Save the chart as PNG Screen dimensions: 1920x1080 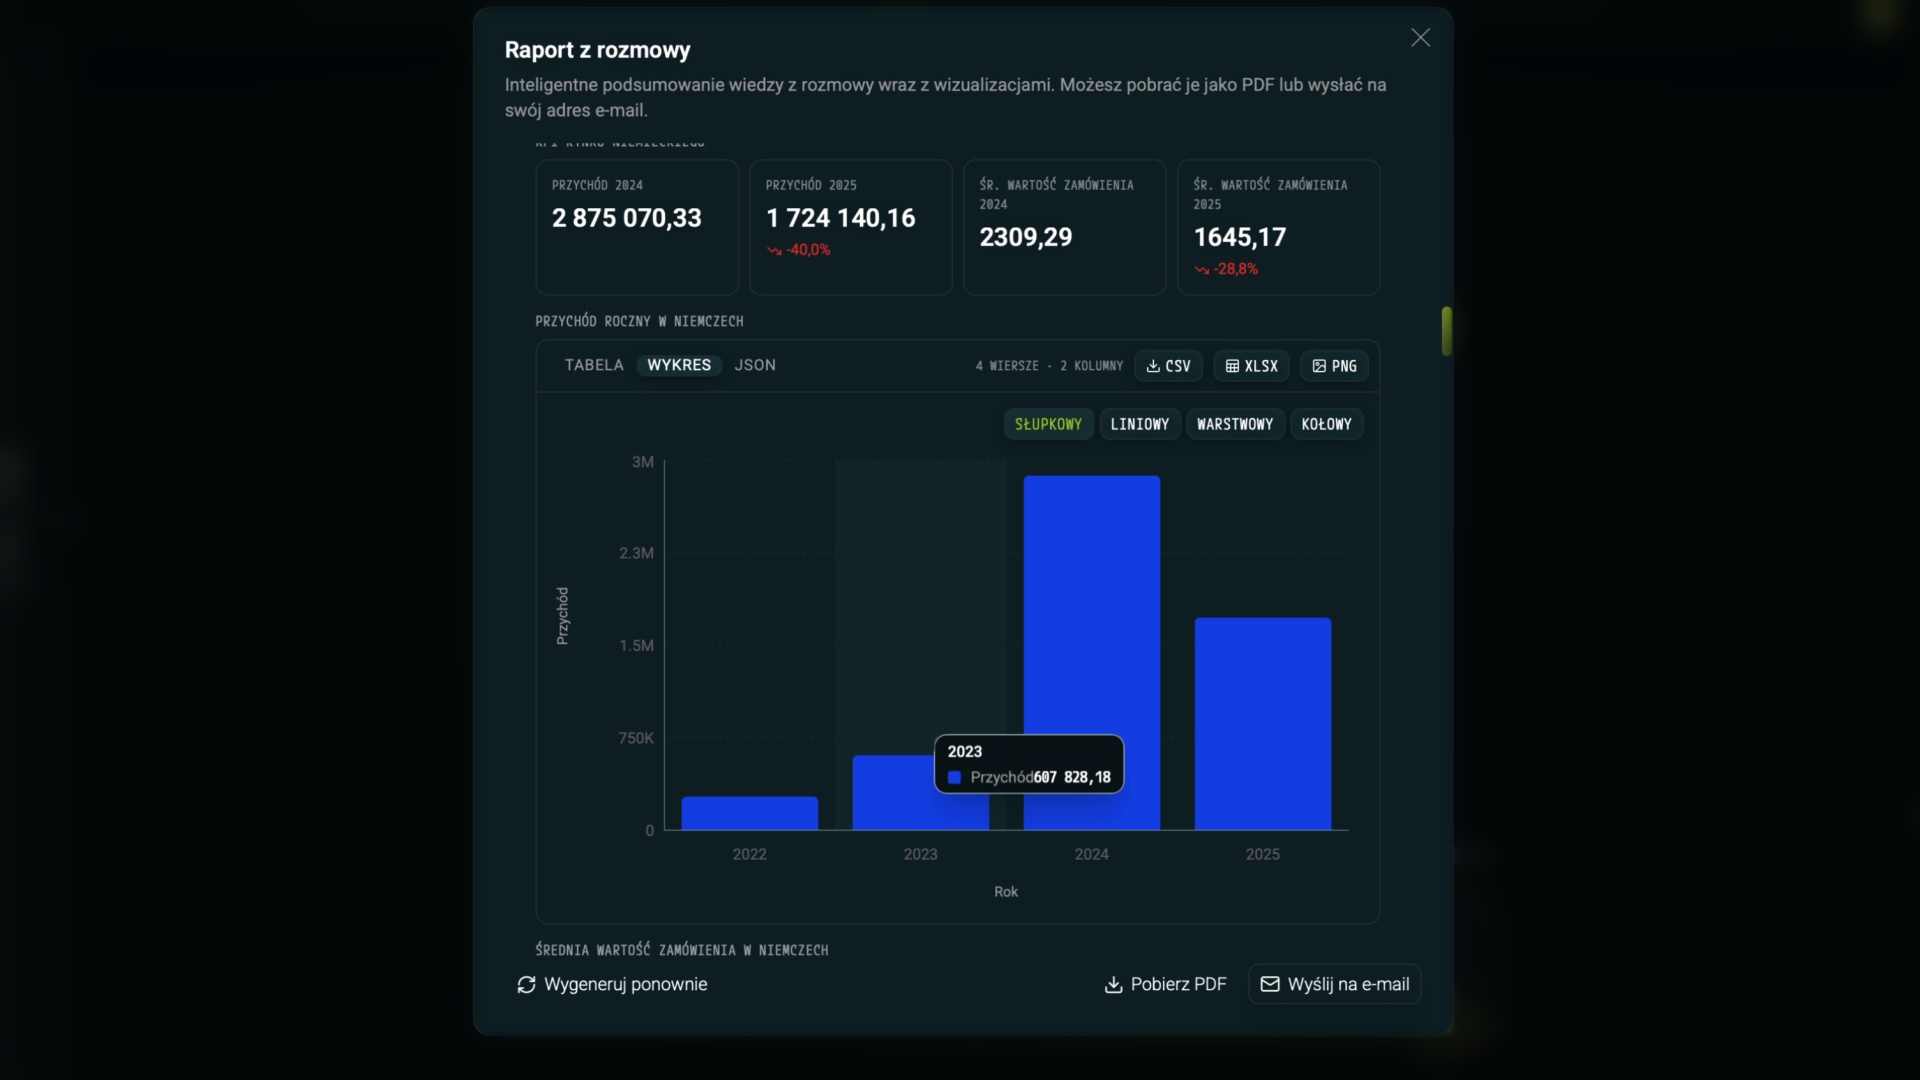point(1334,366)
